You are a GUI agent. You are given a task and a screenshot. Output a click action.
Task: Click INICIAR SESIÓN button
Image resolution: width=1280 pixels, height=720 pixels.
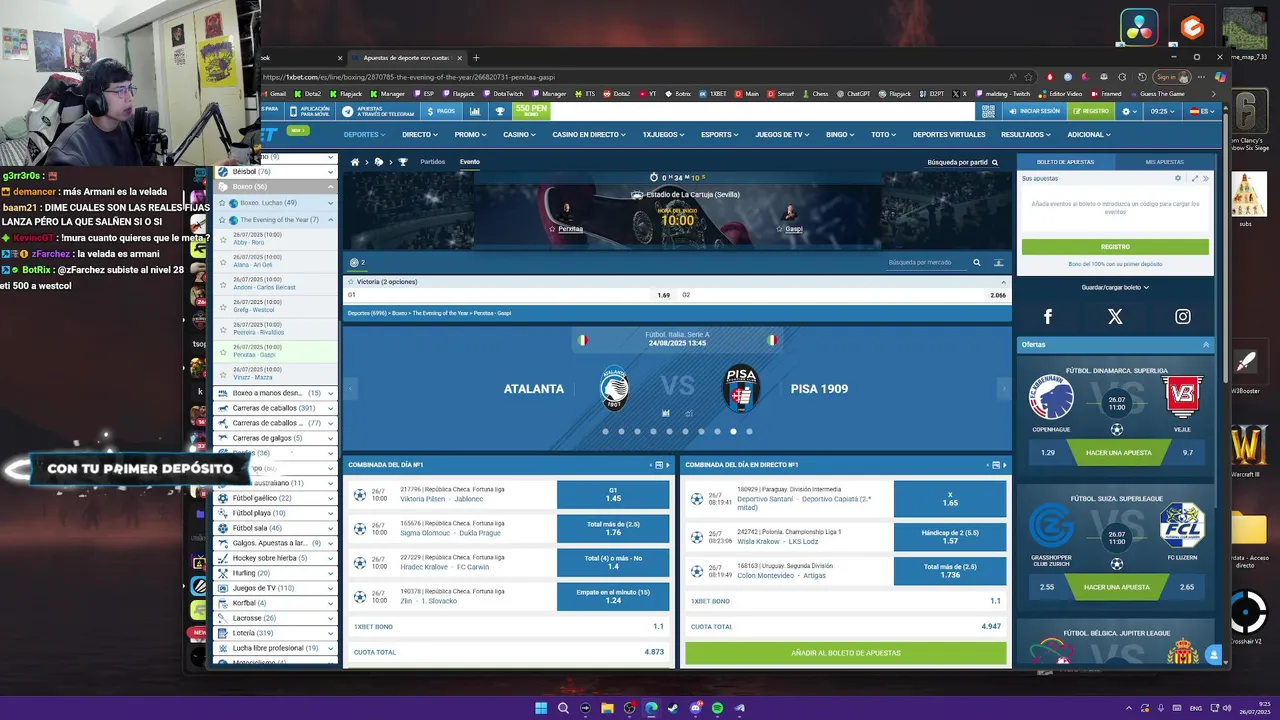tap(1034, 111)
